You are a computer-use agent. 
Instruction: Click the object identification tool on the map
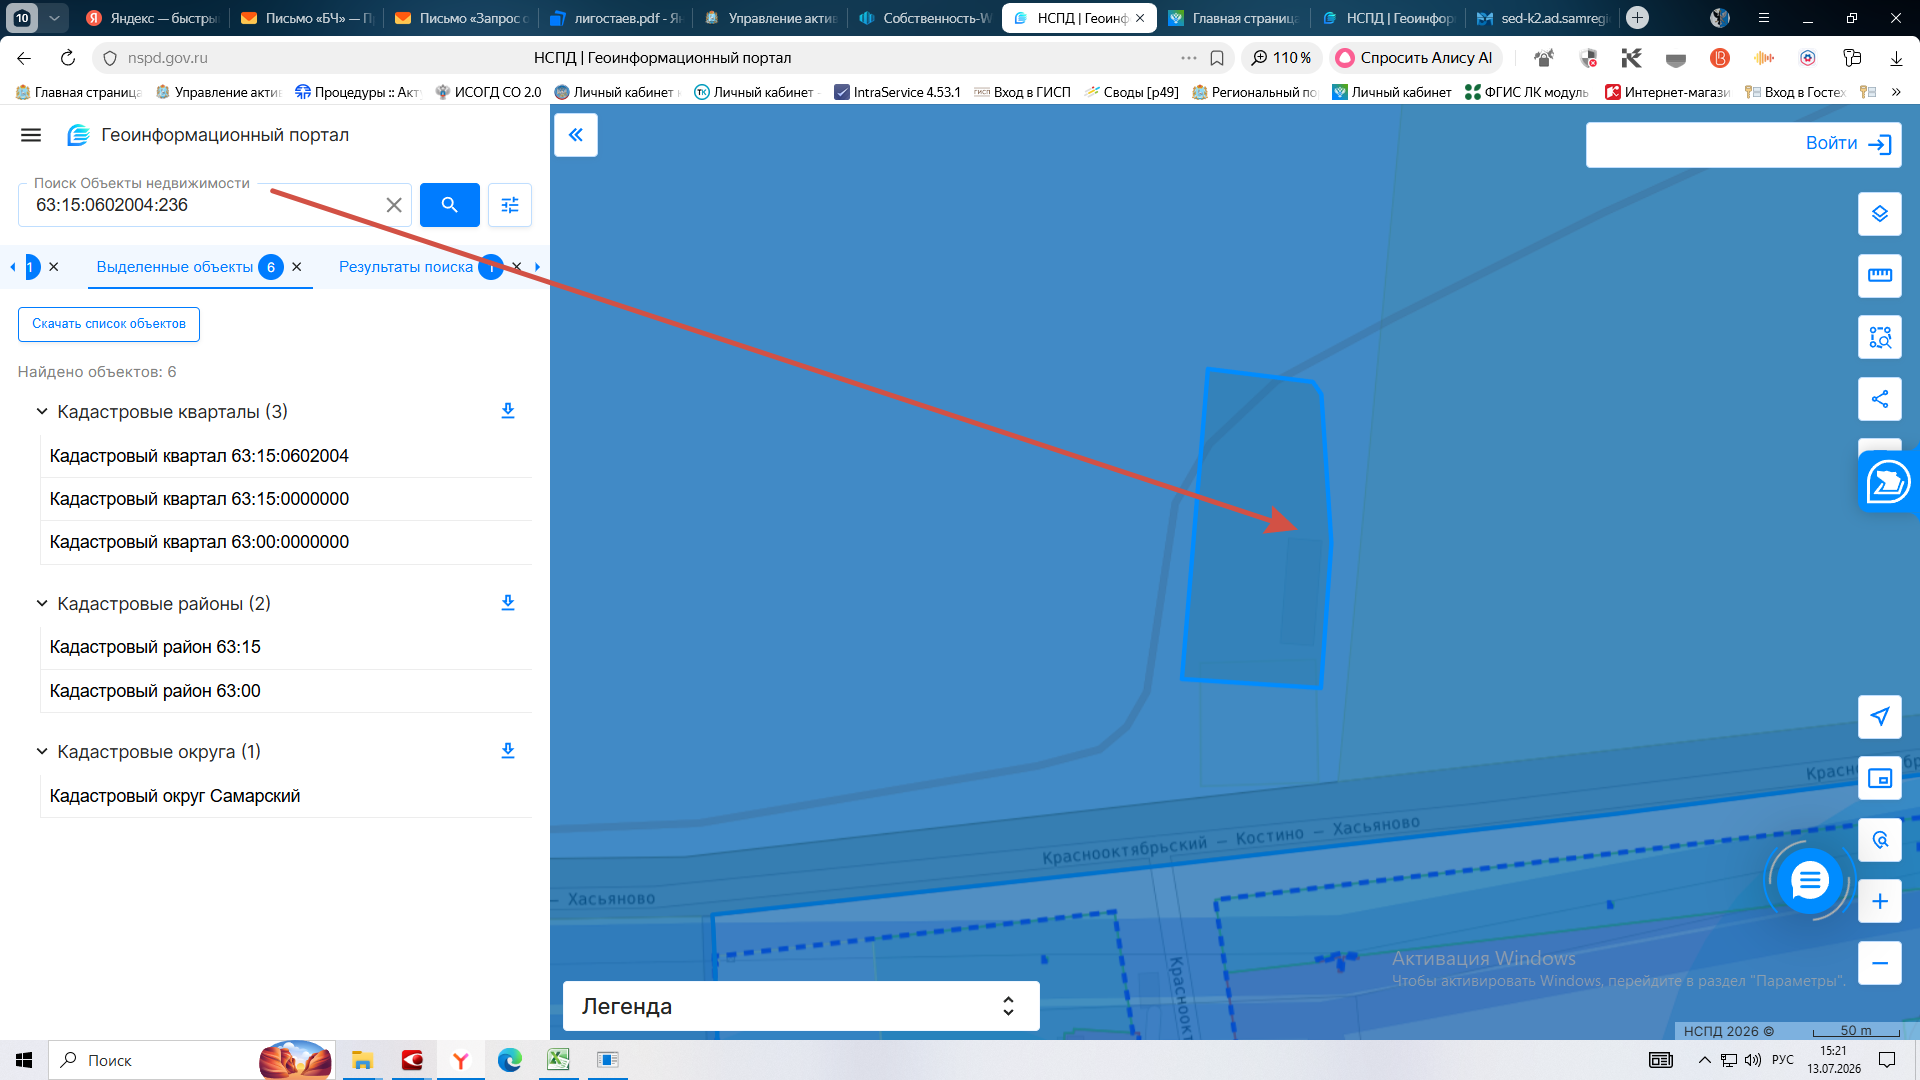coord(1880,840)
